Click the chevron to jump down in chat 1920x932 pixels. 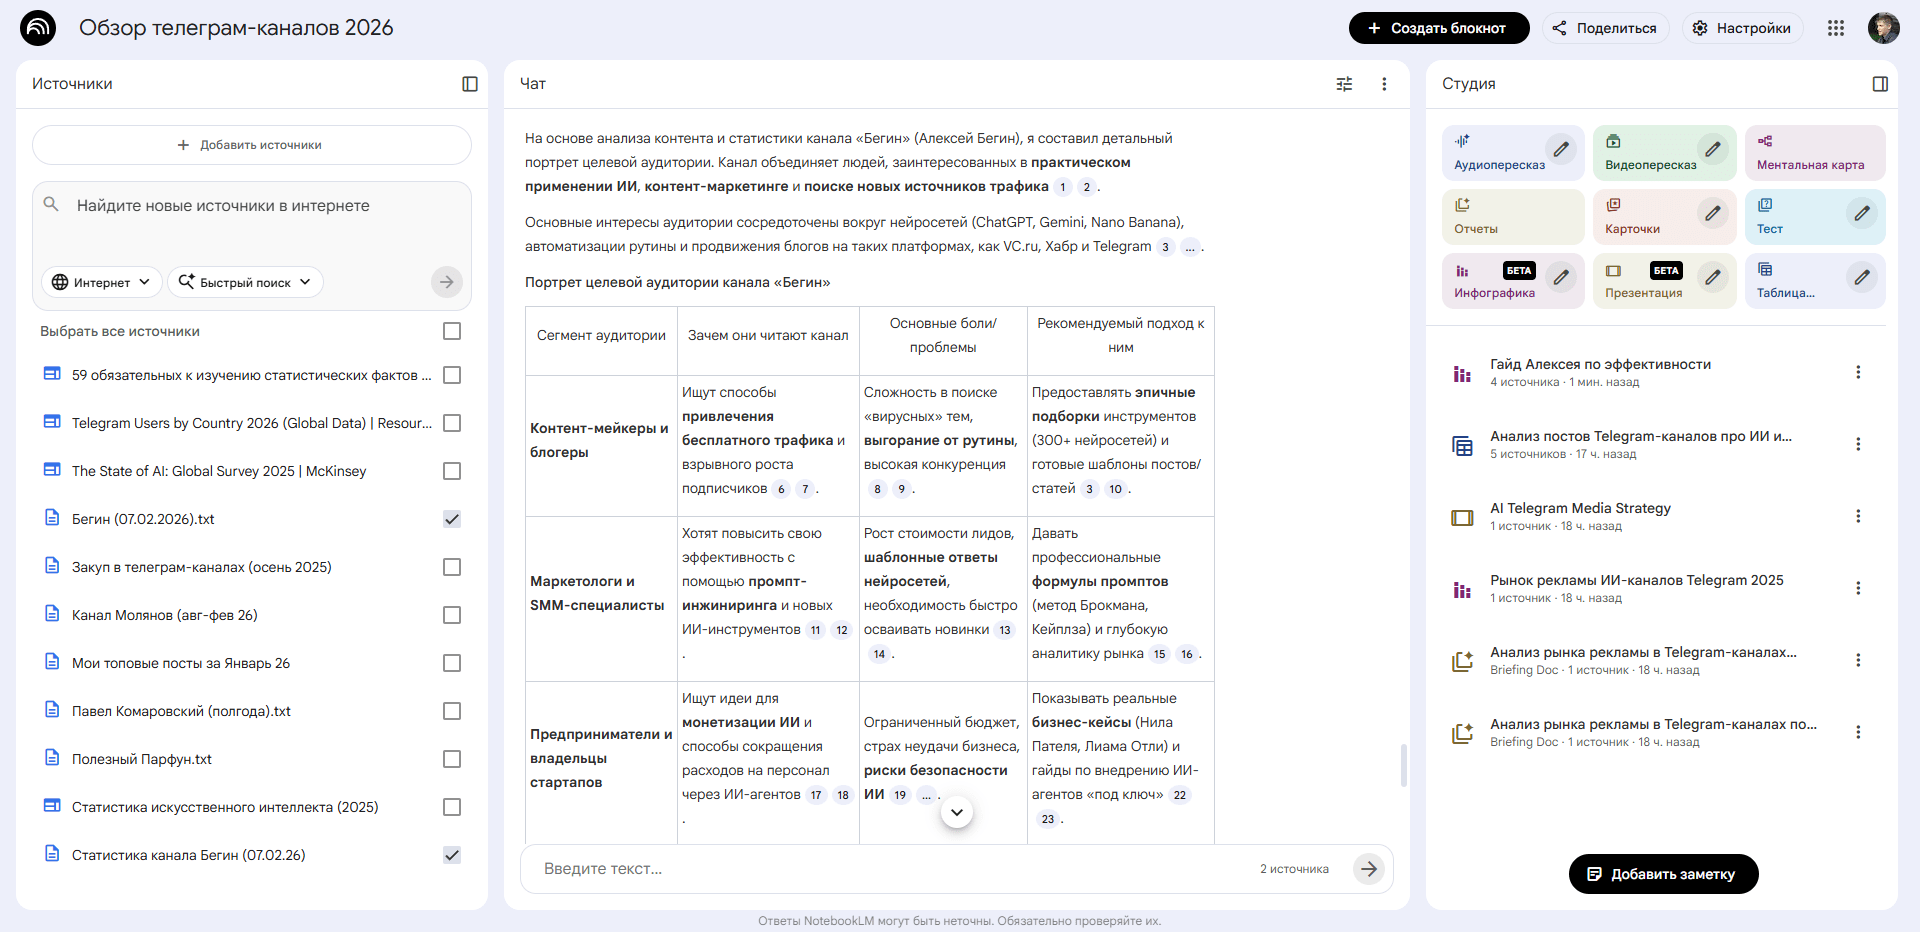click(x=956, y=812)
